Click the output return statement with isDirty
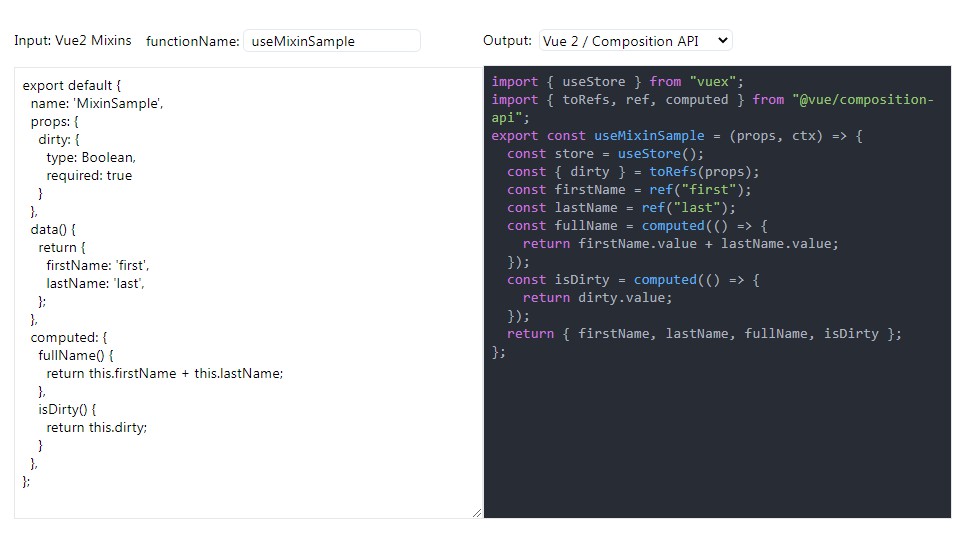 pos(704,333)
